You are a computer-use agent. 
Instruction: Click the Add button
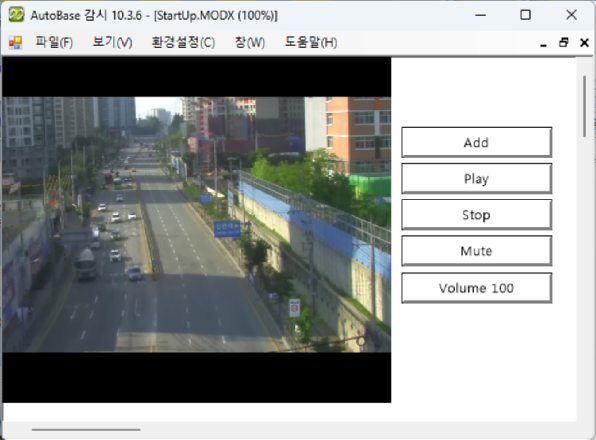[x=476, y=142]
